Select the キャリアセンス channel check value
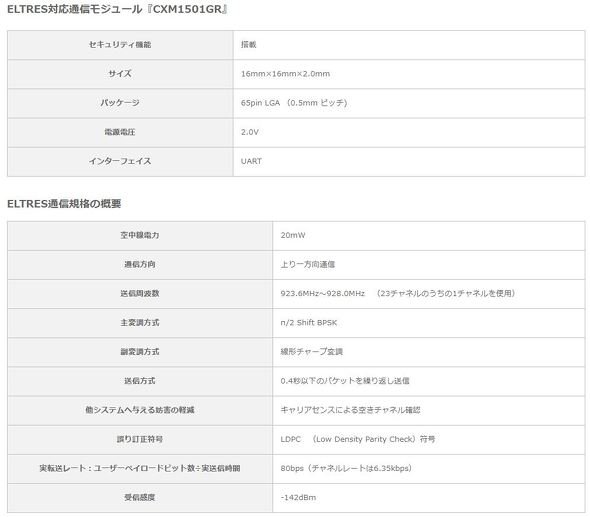Screen dimensions: 590x517 pyautogui.click(x=350, y=410)
